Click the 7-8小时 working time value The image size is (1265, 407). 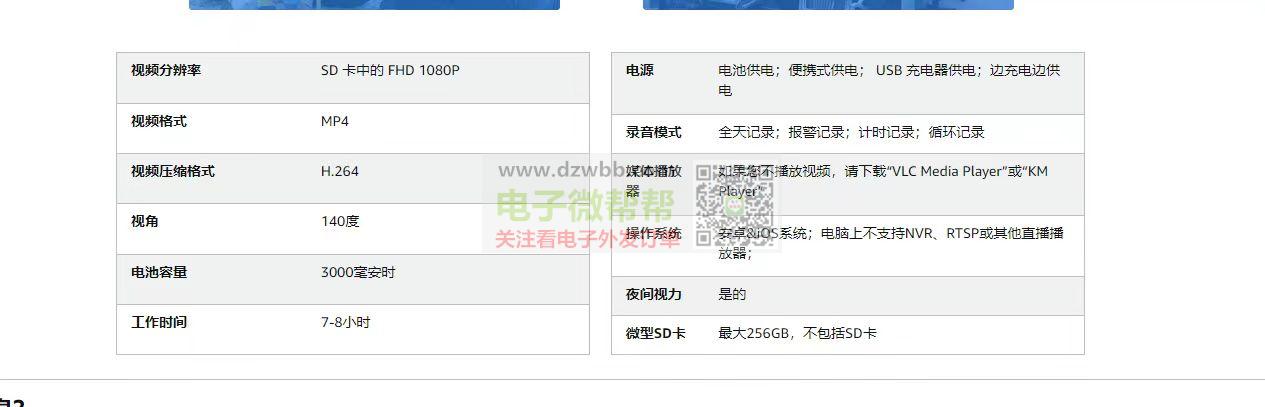[346, 322]
